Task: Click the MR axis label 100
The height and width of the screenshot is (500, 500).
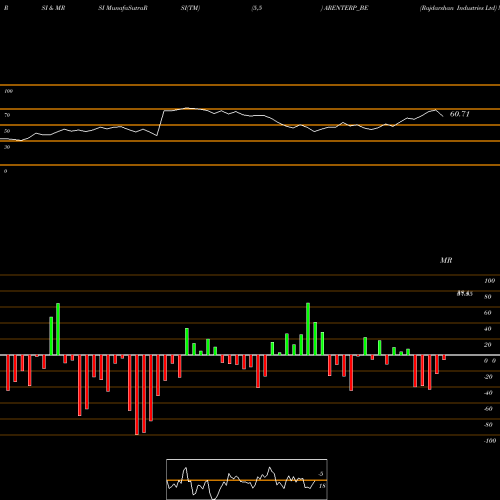Action: (x=489, y=281)
